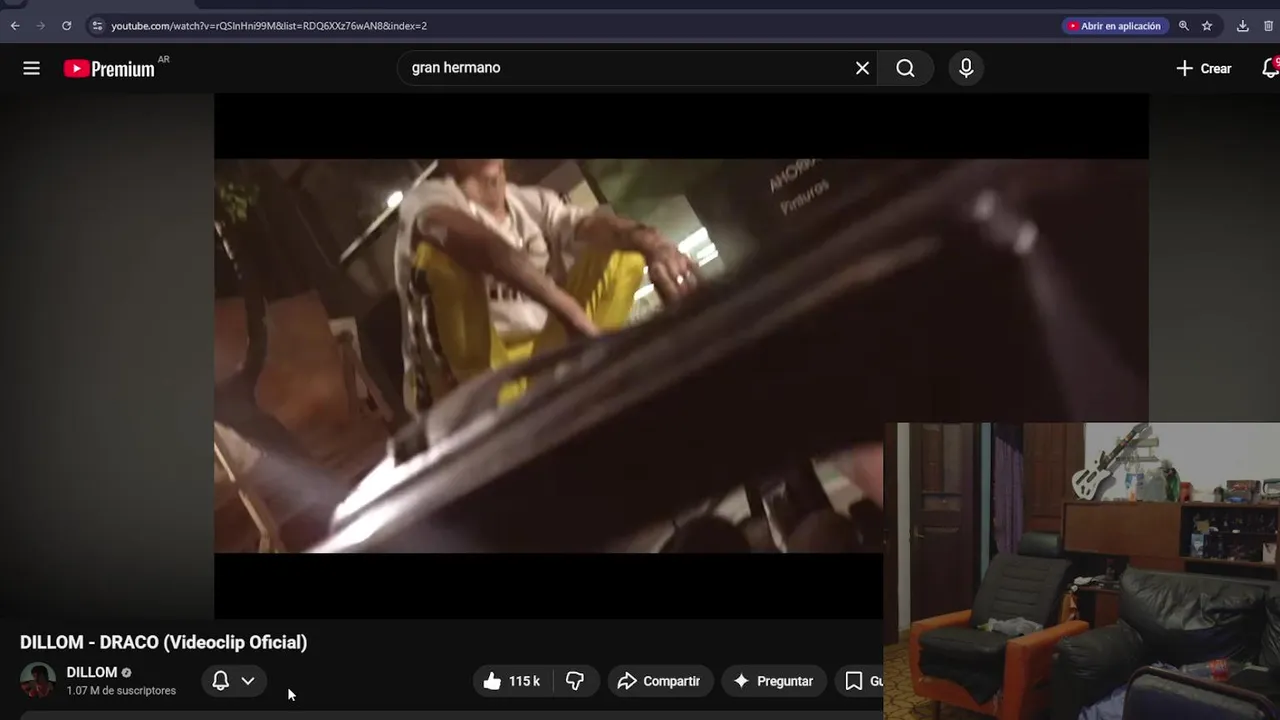The height and width of the screenshot is (720, 1280).
Task: Go forward with browser forward arrow
Action: 41,26
